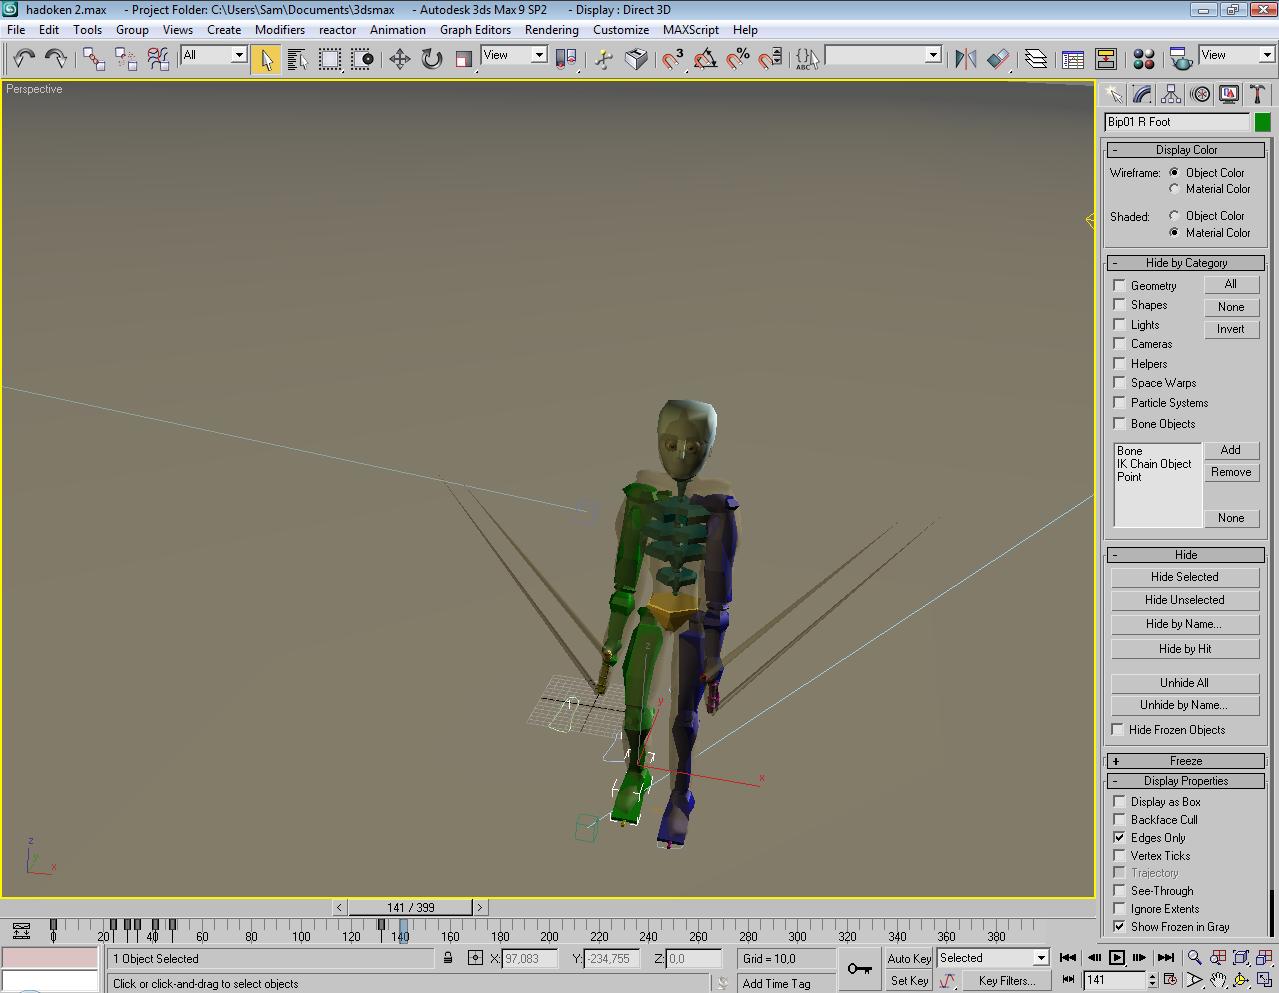This screenshot has width=1279, height=993.
Task: Open the Graph Editors menu
Action: (475, 30)
